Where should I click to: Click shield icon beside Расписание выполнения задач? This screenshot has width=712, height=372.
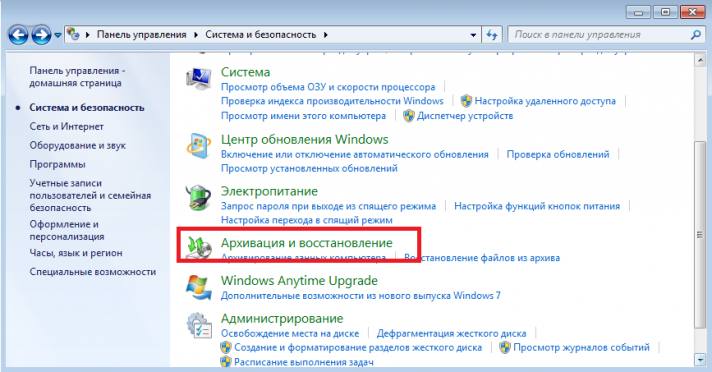[x=226, y=362]
